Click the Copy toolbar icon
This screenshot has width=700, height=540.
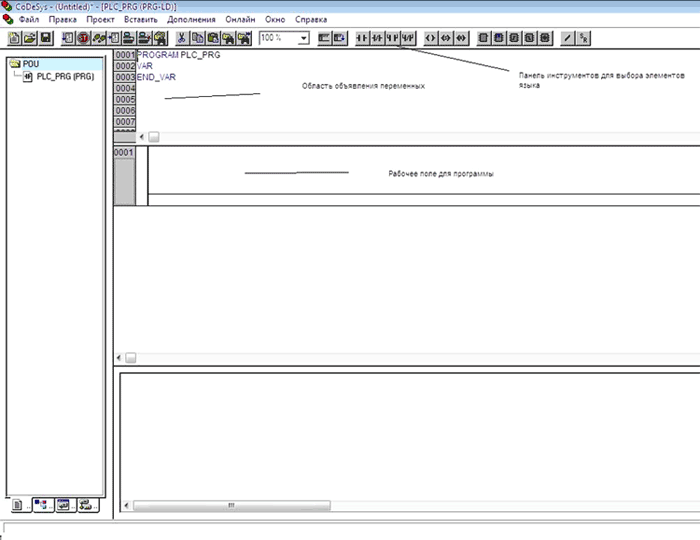point(197,38)
